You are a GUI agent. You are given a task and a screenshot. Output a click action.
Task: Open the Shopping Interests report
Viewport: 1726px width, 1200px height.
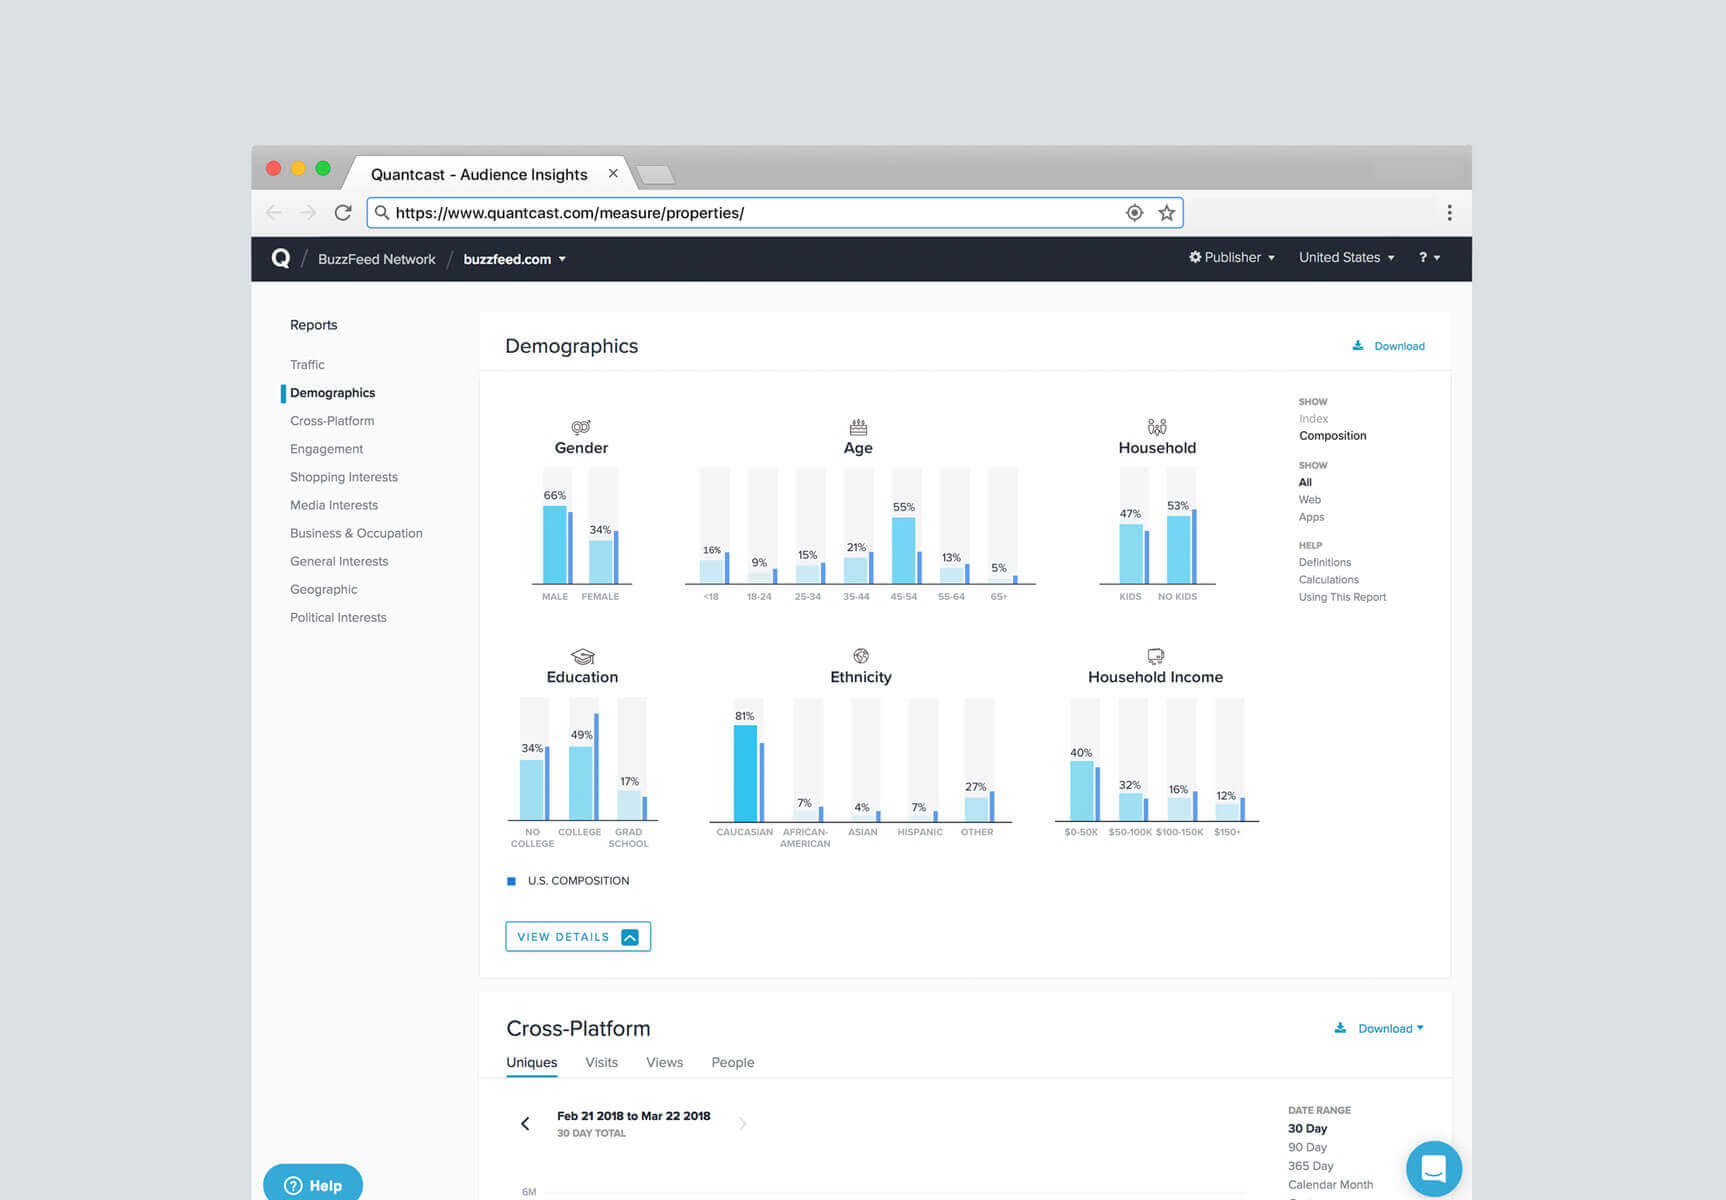pyautogui.click(x=343, y=477)
